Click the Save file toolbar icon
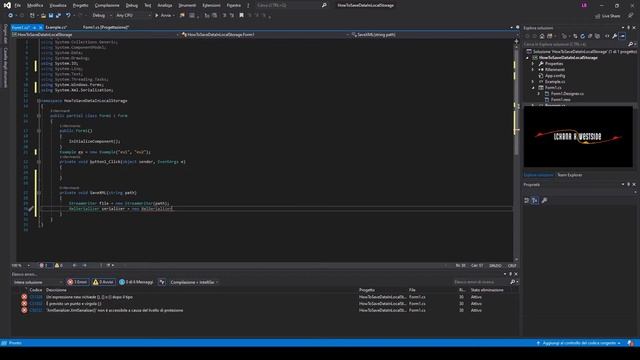 click(x=51, y=16)
